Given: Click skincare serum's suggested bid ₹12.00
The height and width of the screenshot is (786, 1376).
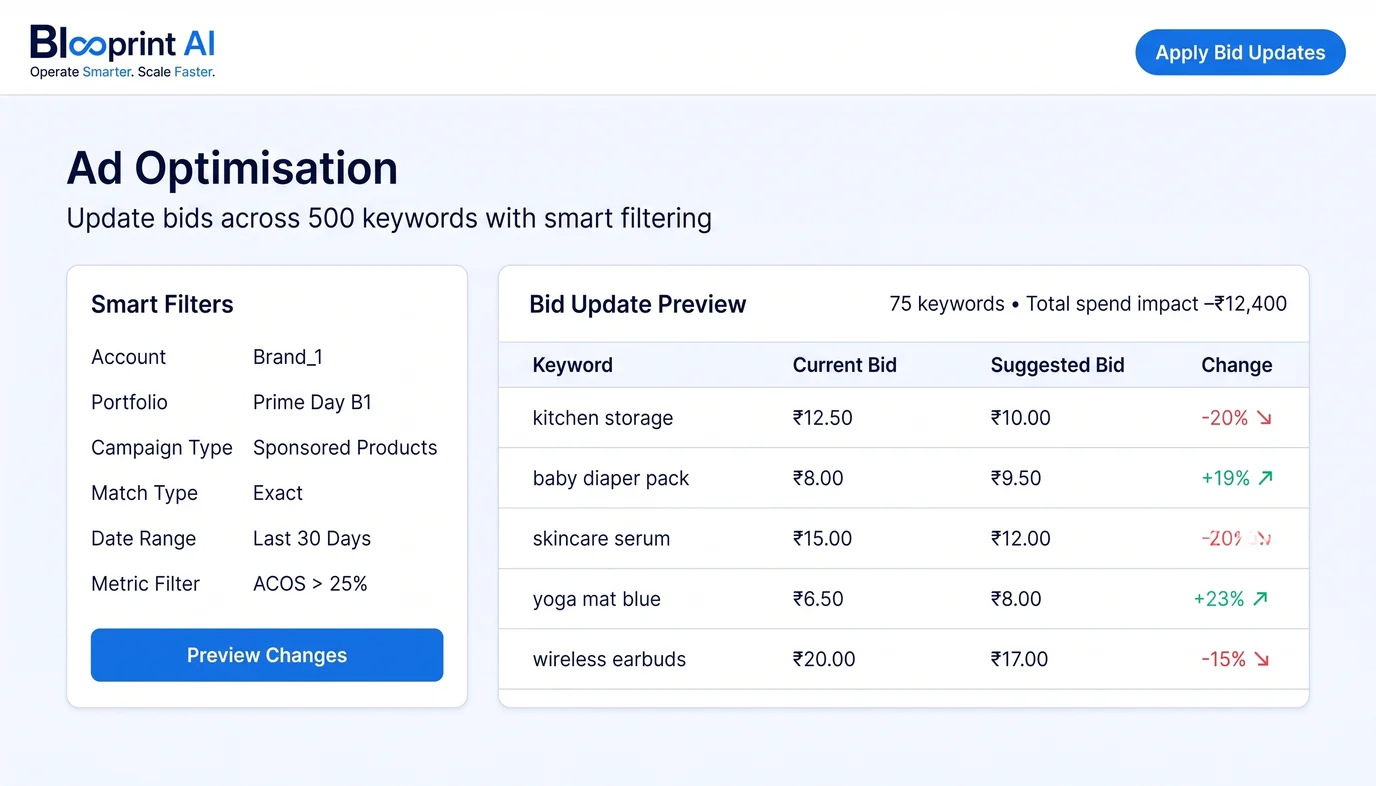Looking at the screenshot, I should 1021,538.
